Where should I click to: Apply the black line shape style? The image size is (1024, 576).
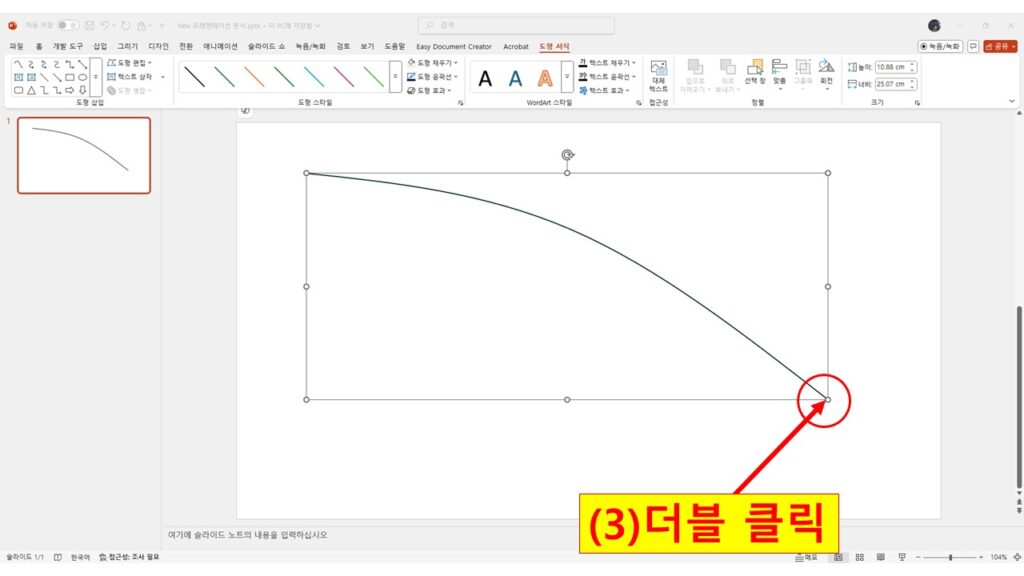(x=195, y=77)
